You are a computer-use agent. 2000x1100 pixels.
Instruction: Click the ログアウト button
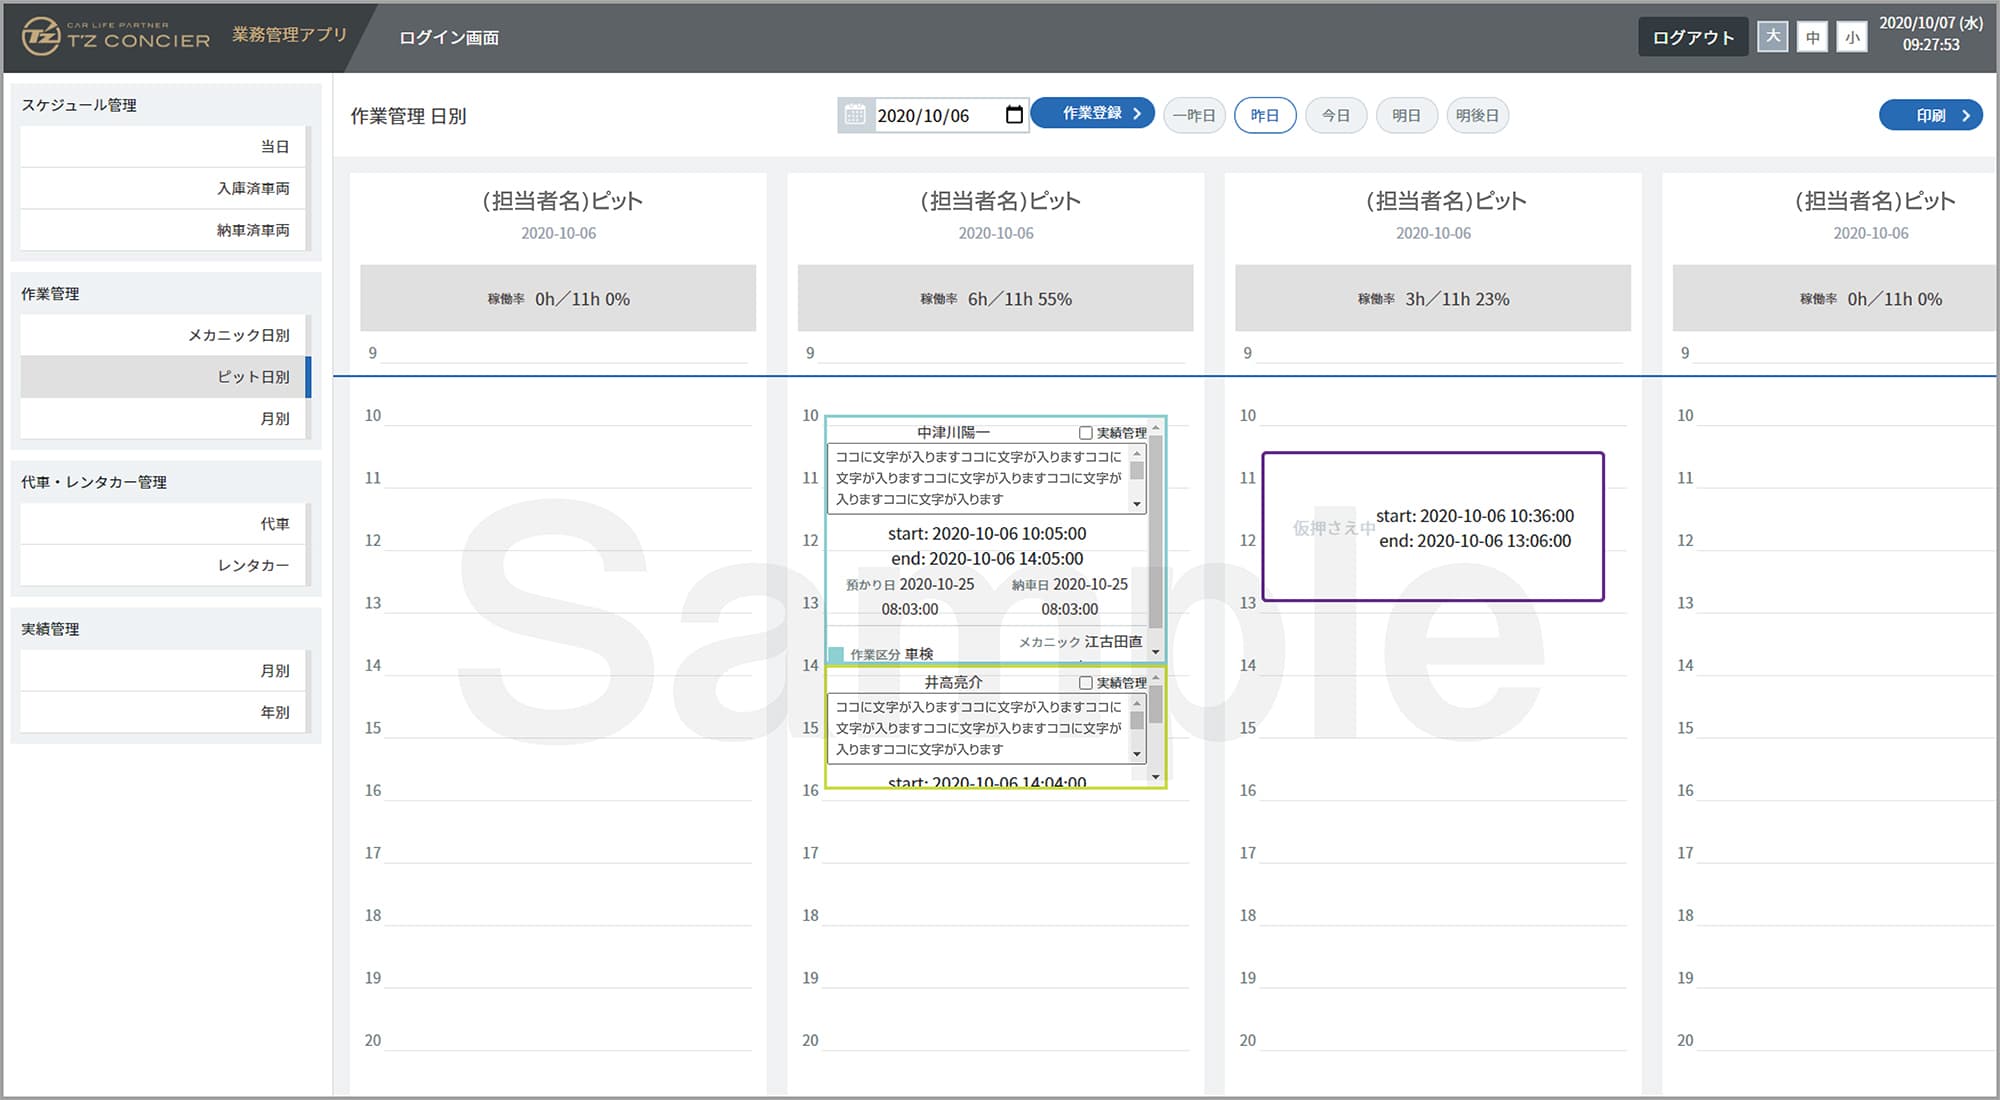(1692, 37)
